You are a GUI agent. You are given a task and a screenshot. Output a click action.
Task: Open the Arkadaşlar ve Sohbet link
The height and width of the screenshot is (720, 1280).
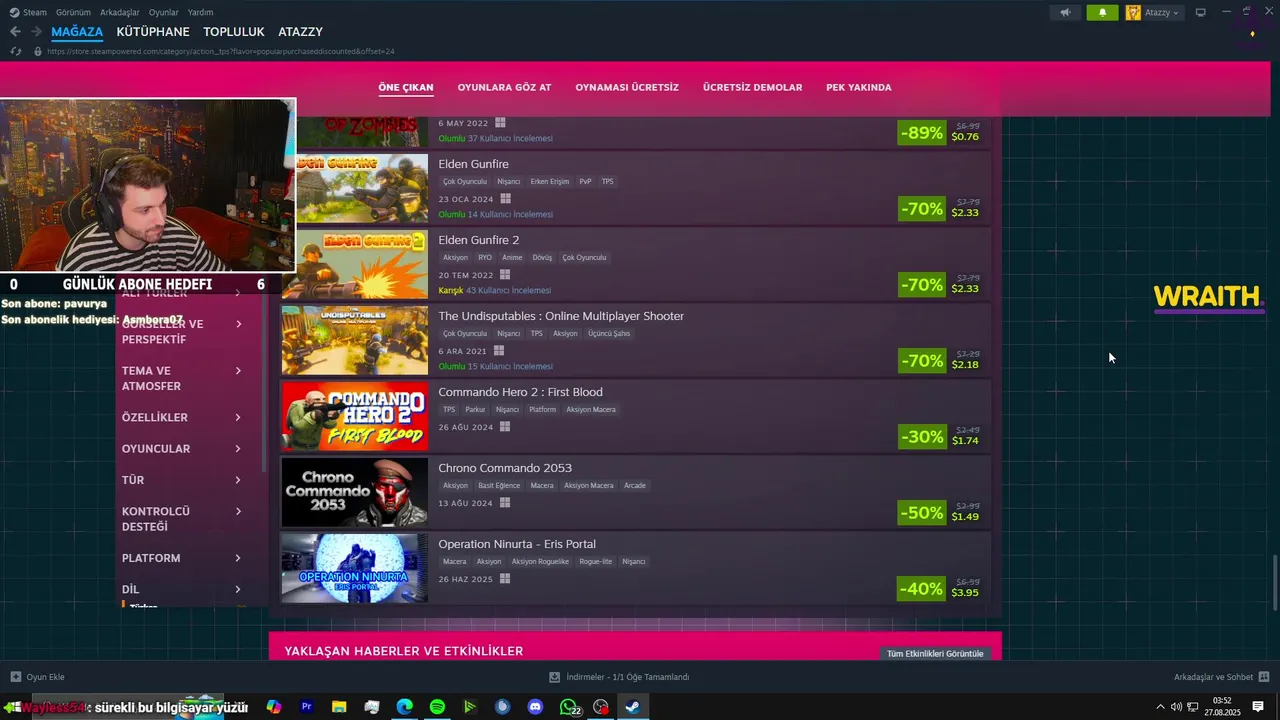1213,677
